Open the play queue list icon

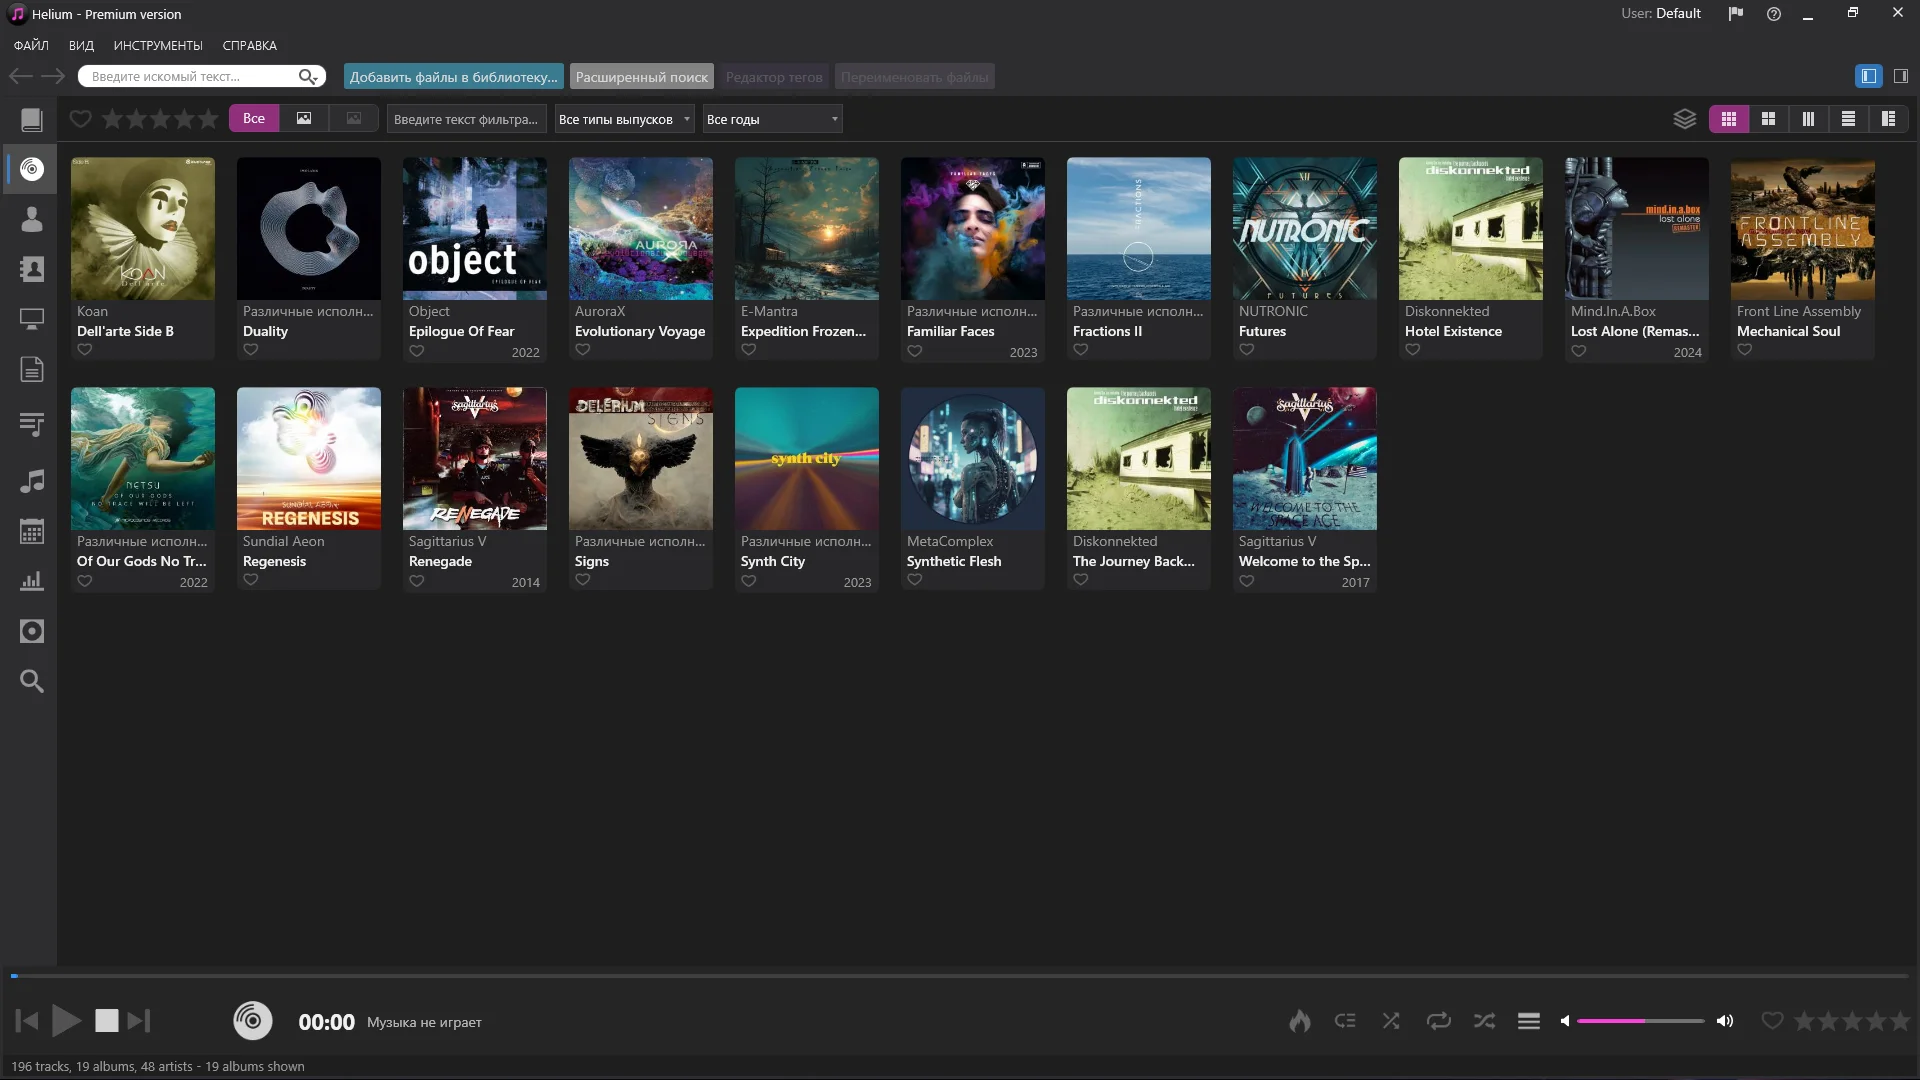tap(1528, 1021)
